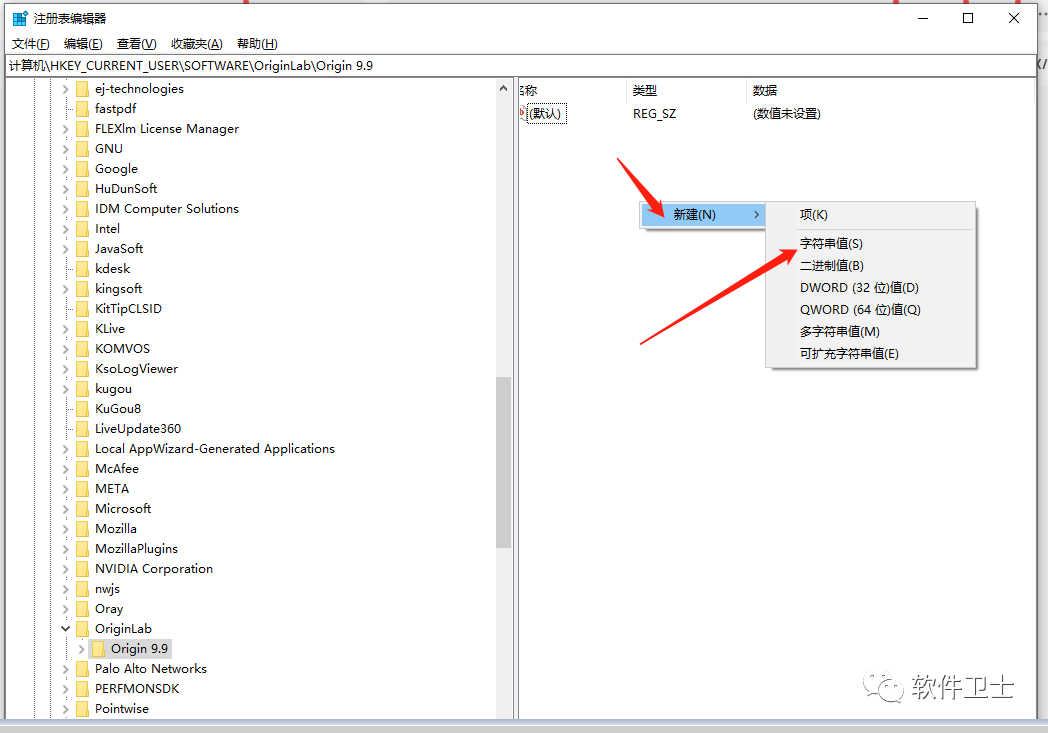Image resolution: width=1048 pixels, height=733 pixels.
Task: Click the tree pane vertical scrollbar thumb
Action: tap(503, 462)
